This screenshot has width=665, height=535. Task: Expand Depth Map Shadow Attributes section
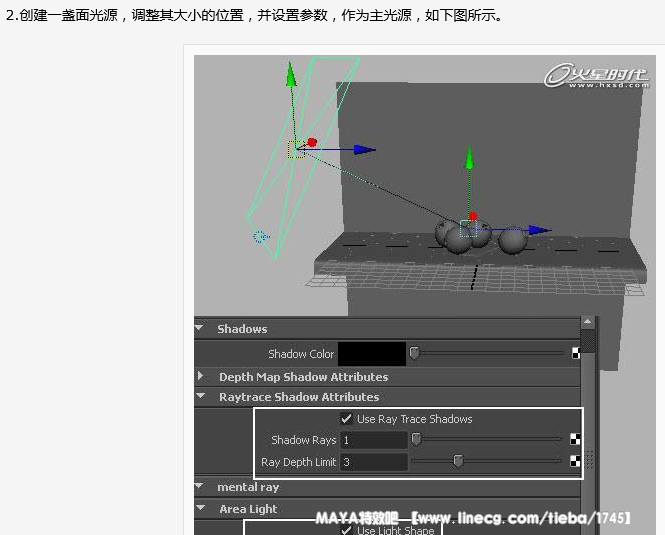pyautogui.click(x=199, y=376)
